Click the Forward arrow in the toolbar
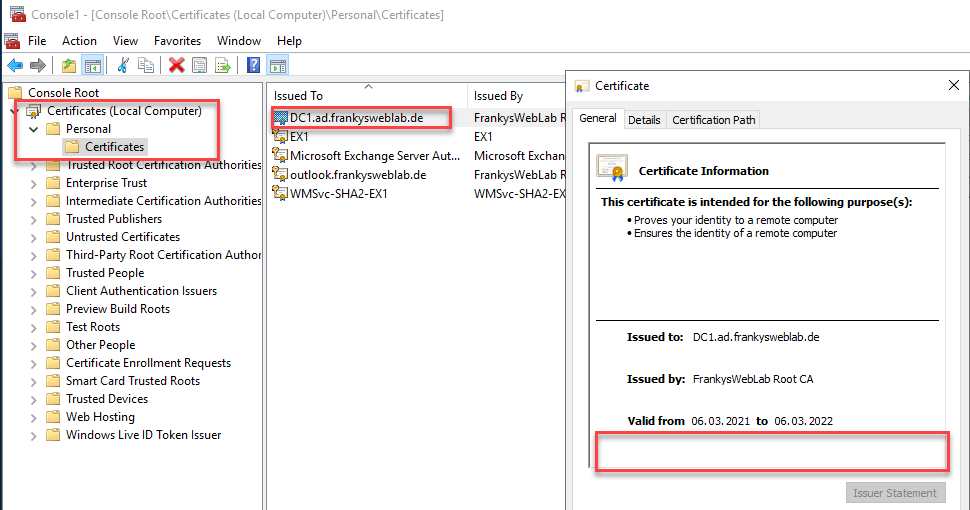 pos(38,65)
